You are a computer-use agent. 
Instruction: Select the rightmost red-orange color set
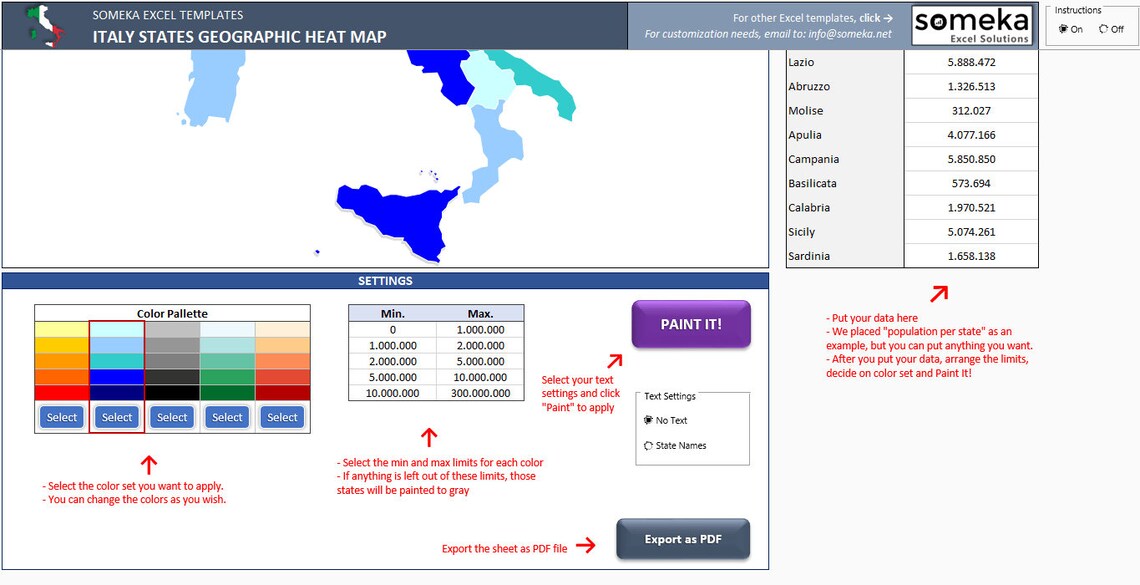[x=282, y=417]
